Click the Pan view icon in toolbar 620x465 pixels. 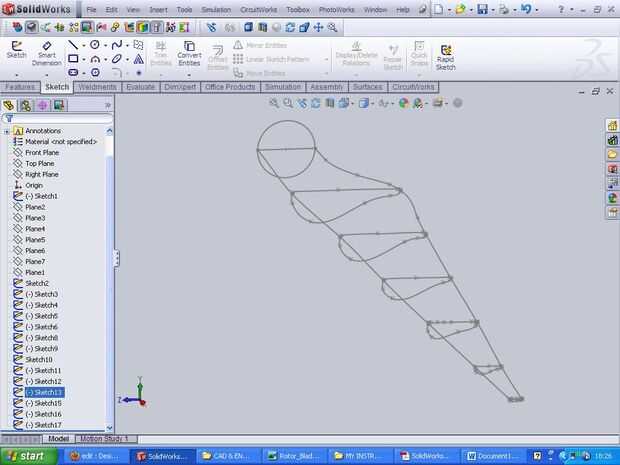pos(318,27)
